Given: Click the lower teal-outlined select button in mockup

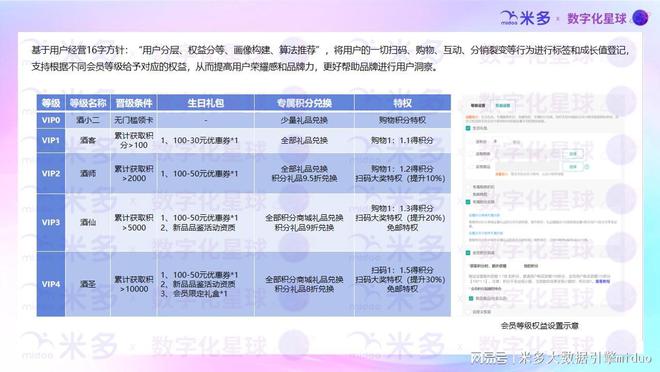Looking at the screenshot, I should tap(573, 167).
